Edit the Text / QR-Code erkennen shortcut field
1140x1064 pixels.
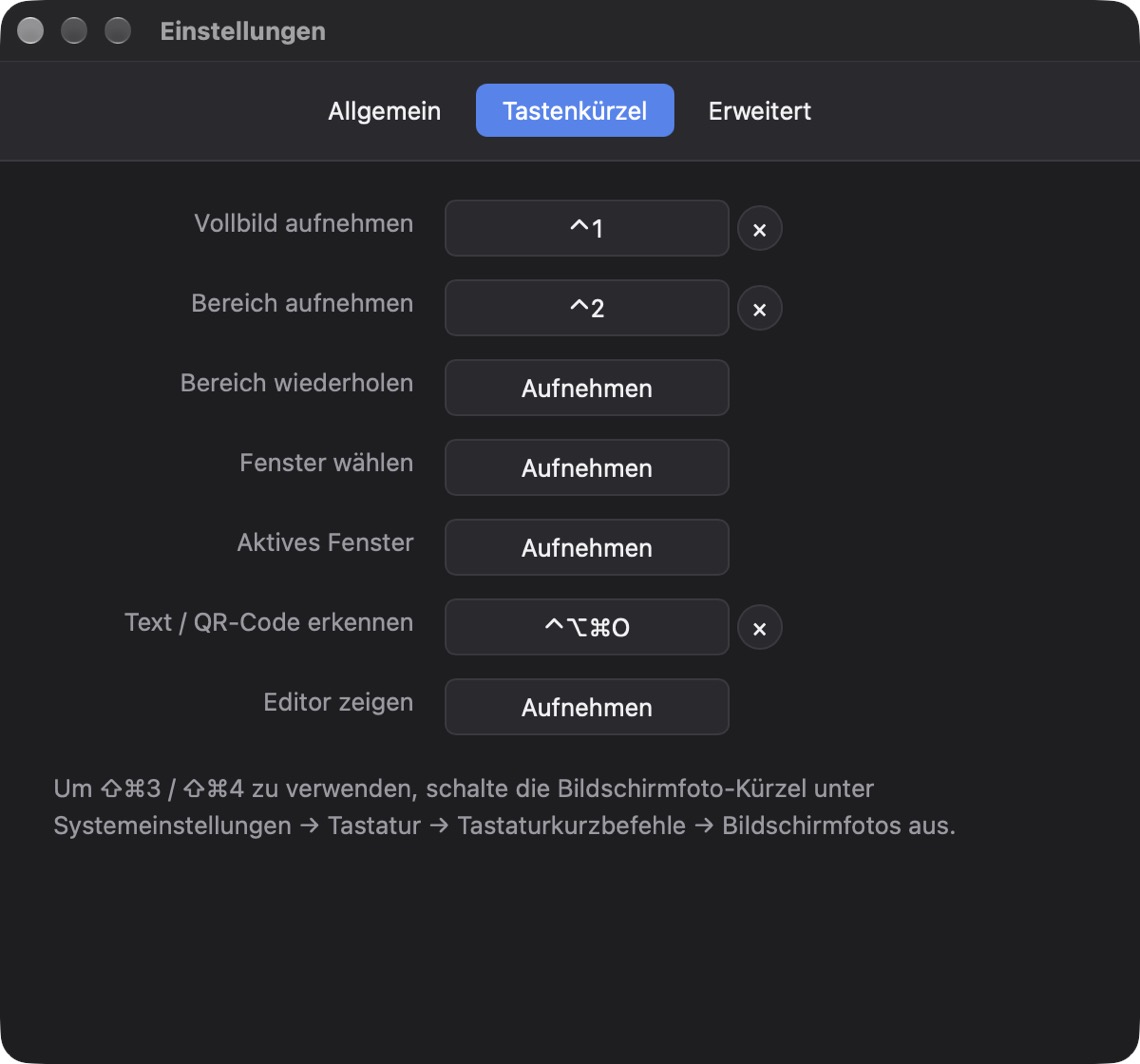click(x=587, y=627)
